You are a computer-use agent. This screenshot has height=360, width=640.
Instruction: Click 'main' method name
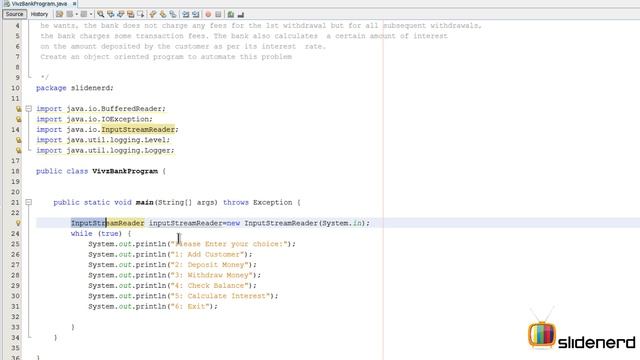pos(144,202)
